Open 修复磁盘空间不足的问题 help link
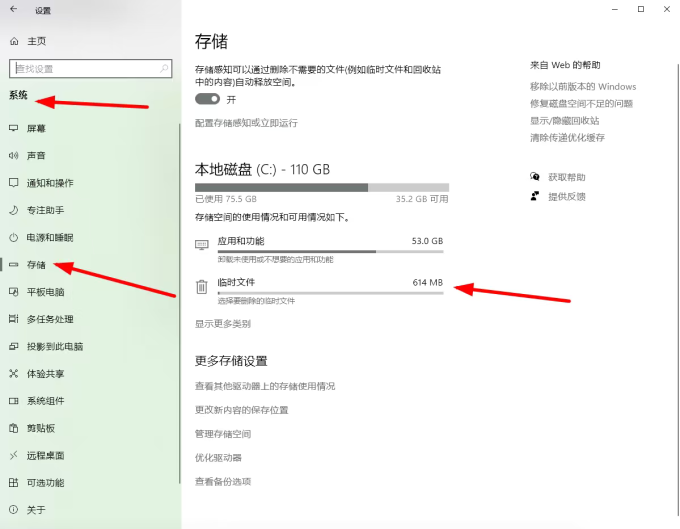Screen dimensions: 680x529 point(581,103)
